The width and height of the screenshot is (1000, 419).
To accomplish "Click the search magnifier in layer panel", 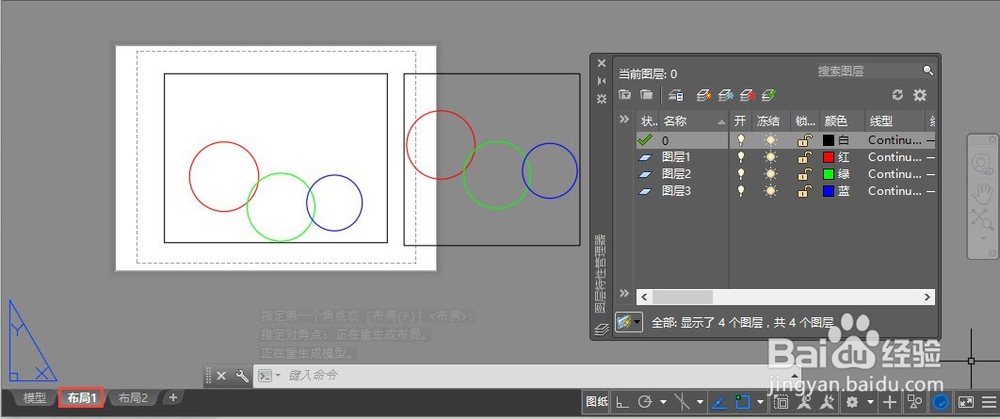I will [x=928, y=71].
